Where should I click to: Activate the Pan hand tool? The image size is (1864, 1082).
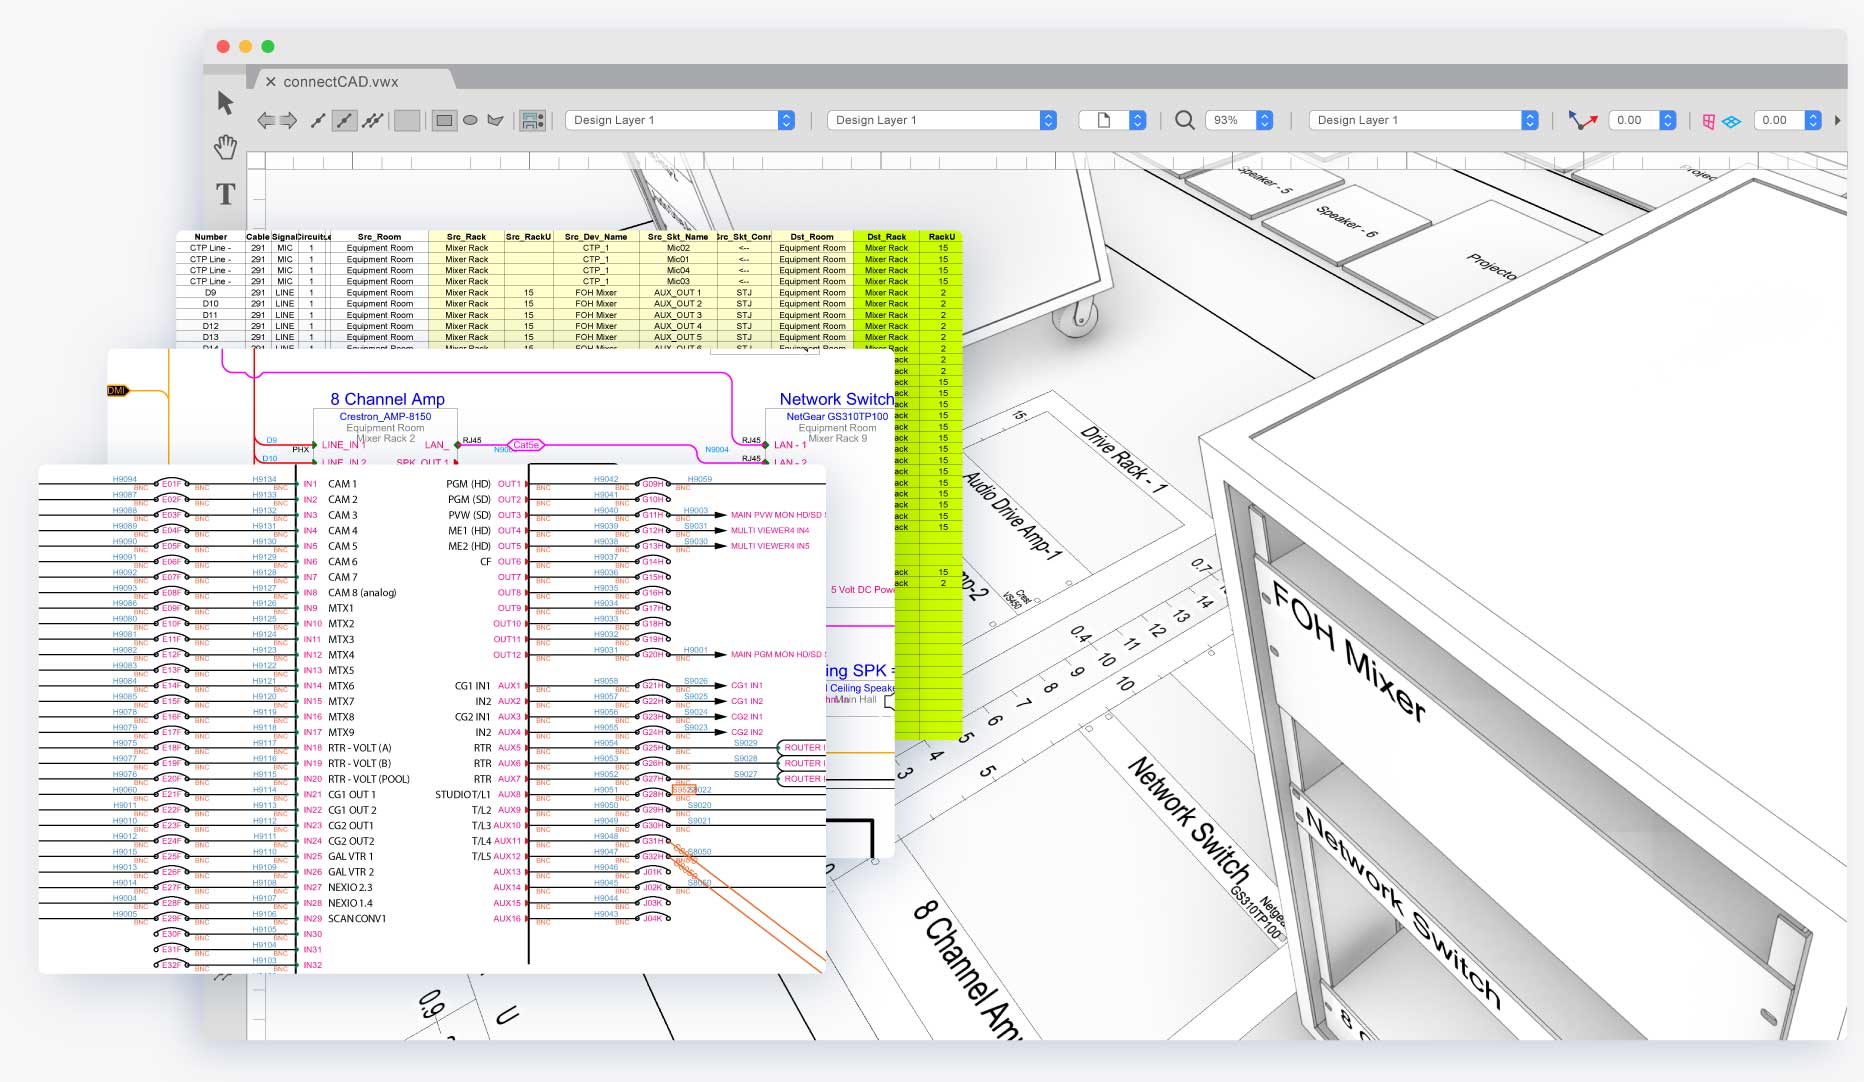click(225, 147)
